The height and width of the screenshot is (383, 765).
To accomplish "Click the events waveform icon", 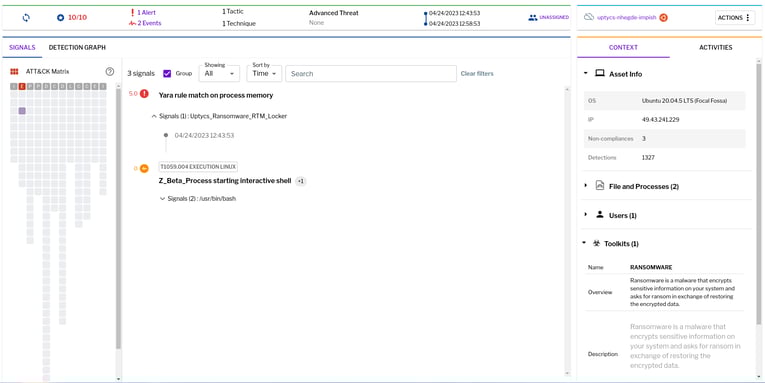I will [132, 23].
